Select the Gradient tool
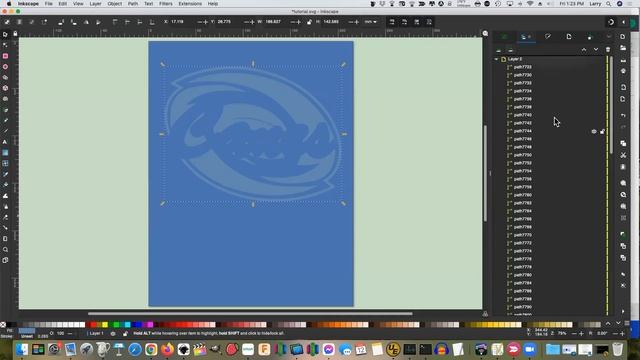Image resolution: width=640 pixels, height=360 pixels. (x=5, y=153)
